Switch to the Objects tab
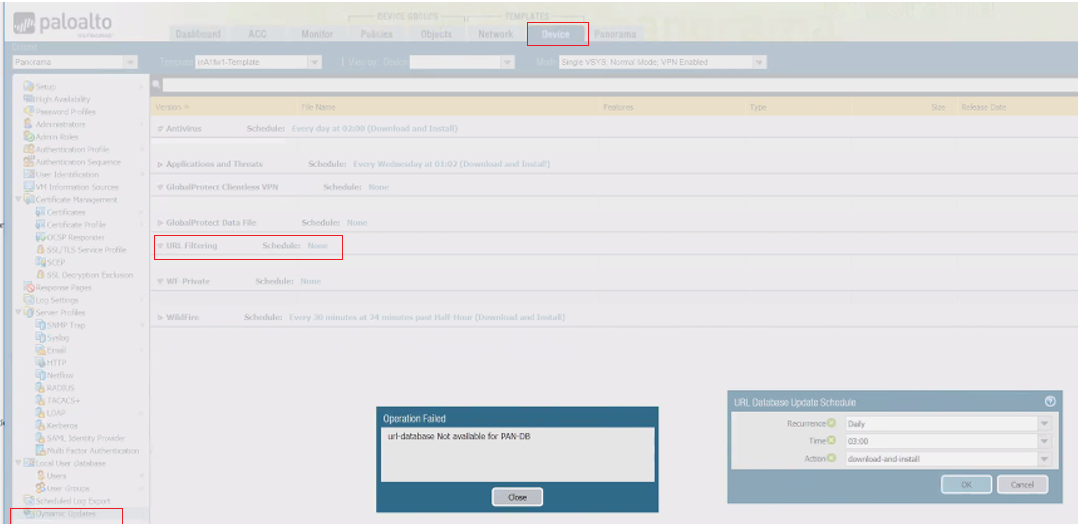The image size is (1078, 524). point(436,34)
